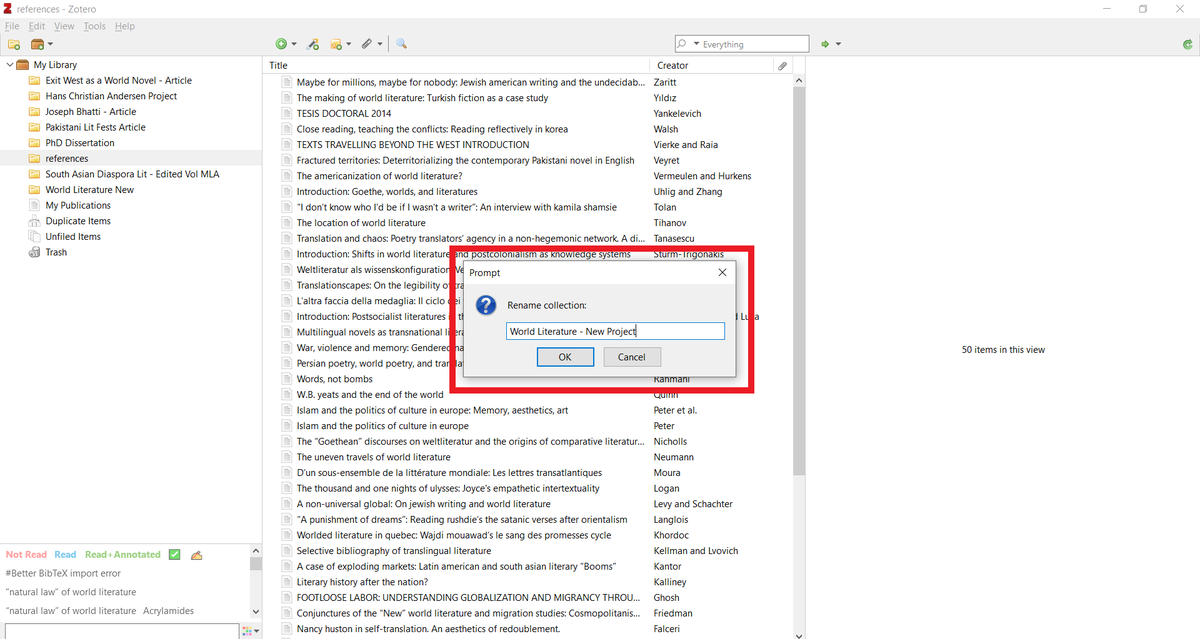Select item W.B. yeats and the end of the world

[370, 395]
